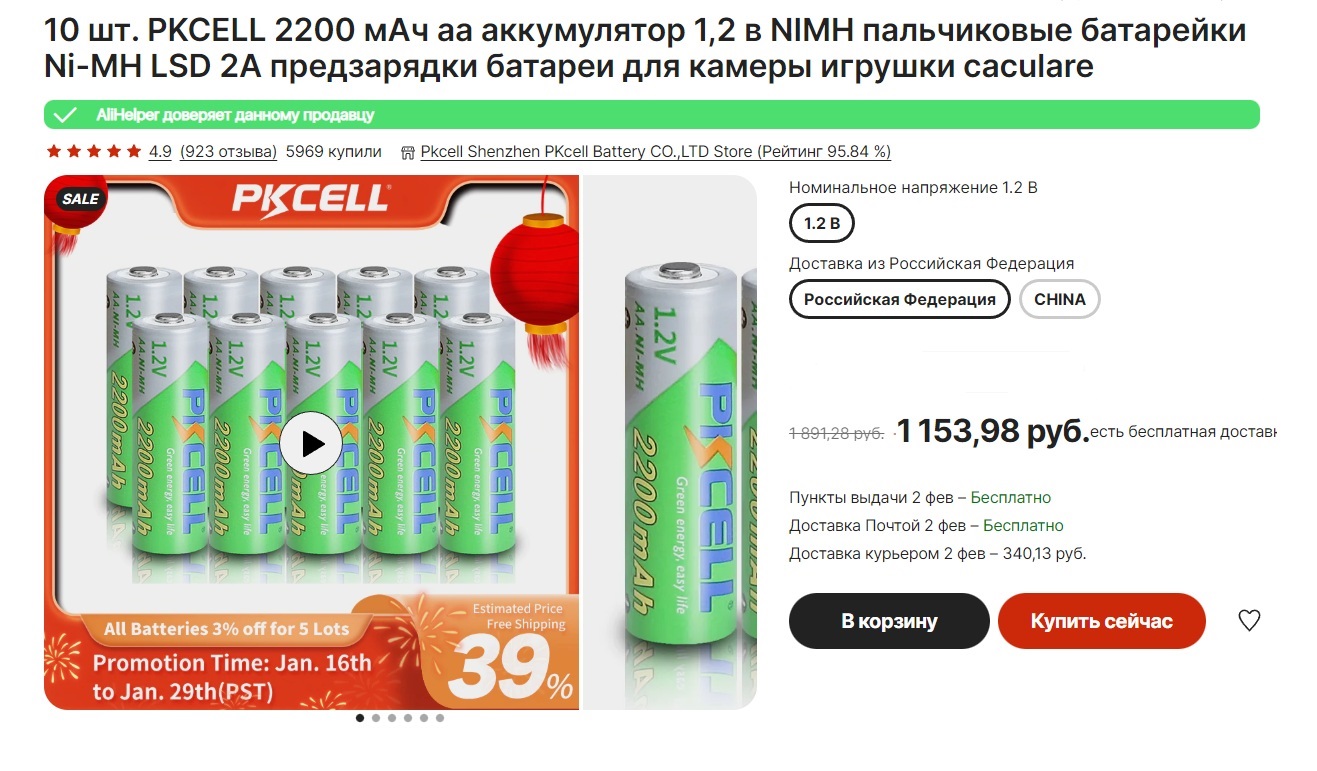Choose shipping from Российская Федерация
1317x771 pixels.
[900, 299]
